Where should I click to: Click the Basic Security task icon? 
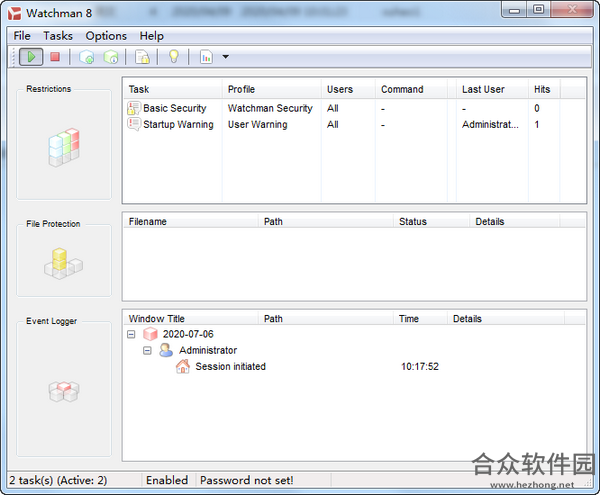134,108
